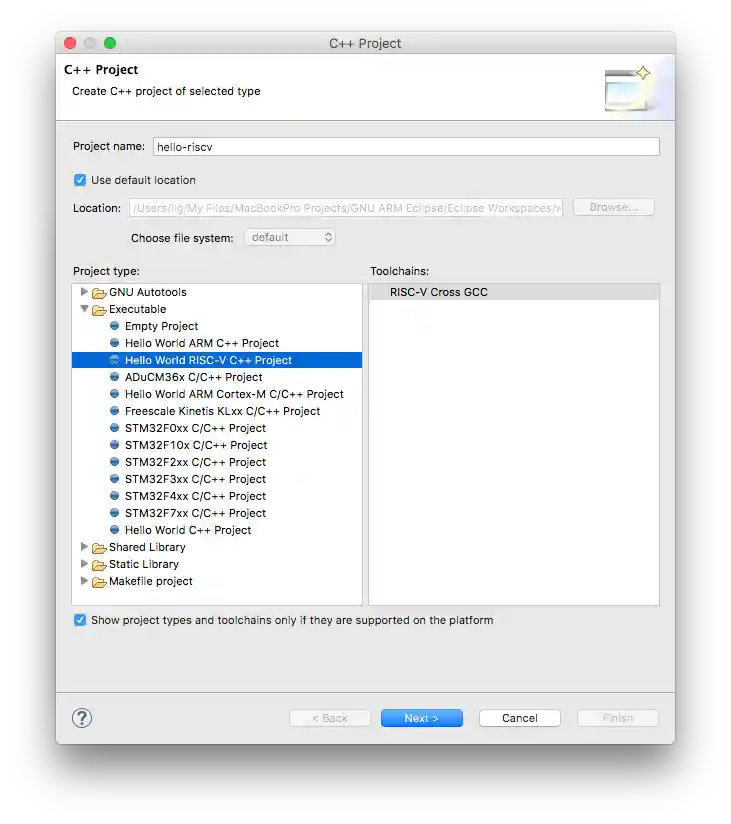Open the Choose file system dropdown
Screen dimensions: 731x824
pos(290,238)
